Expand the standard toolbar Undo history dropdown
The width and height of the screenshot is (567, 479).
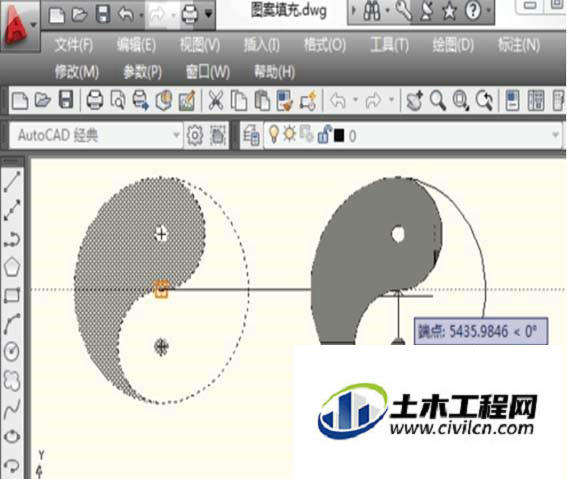[x=355, y=99]
